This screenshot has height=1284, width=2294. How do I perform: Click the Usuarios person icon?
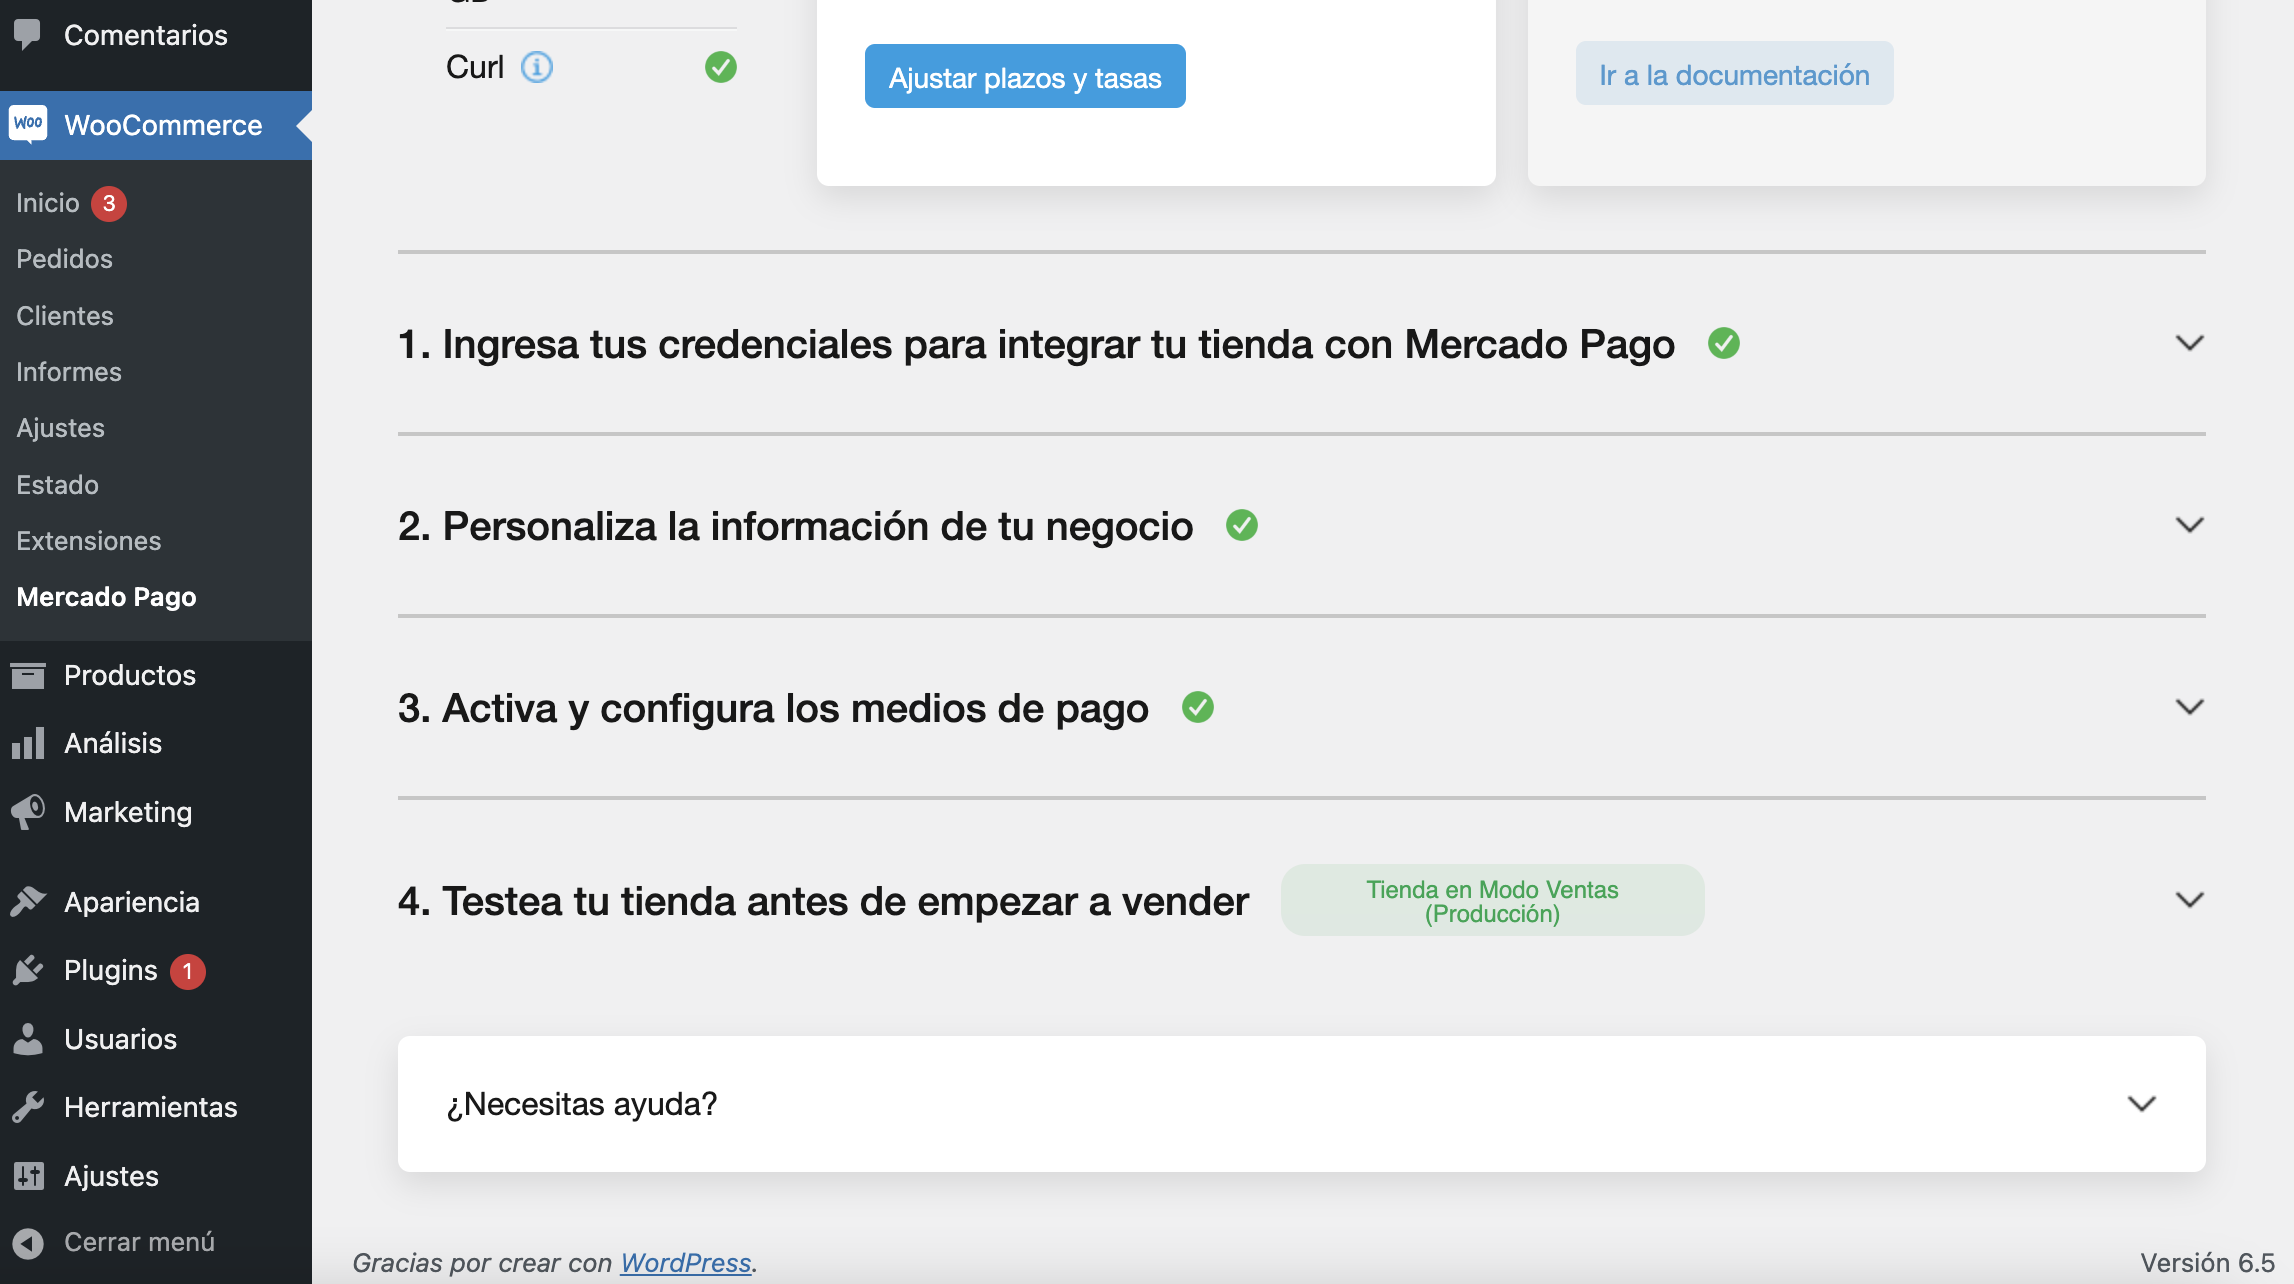pos(28,1039)
